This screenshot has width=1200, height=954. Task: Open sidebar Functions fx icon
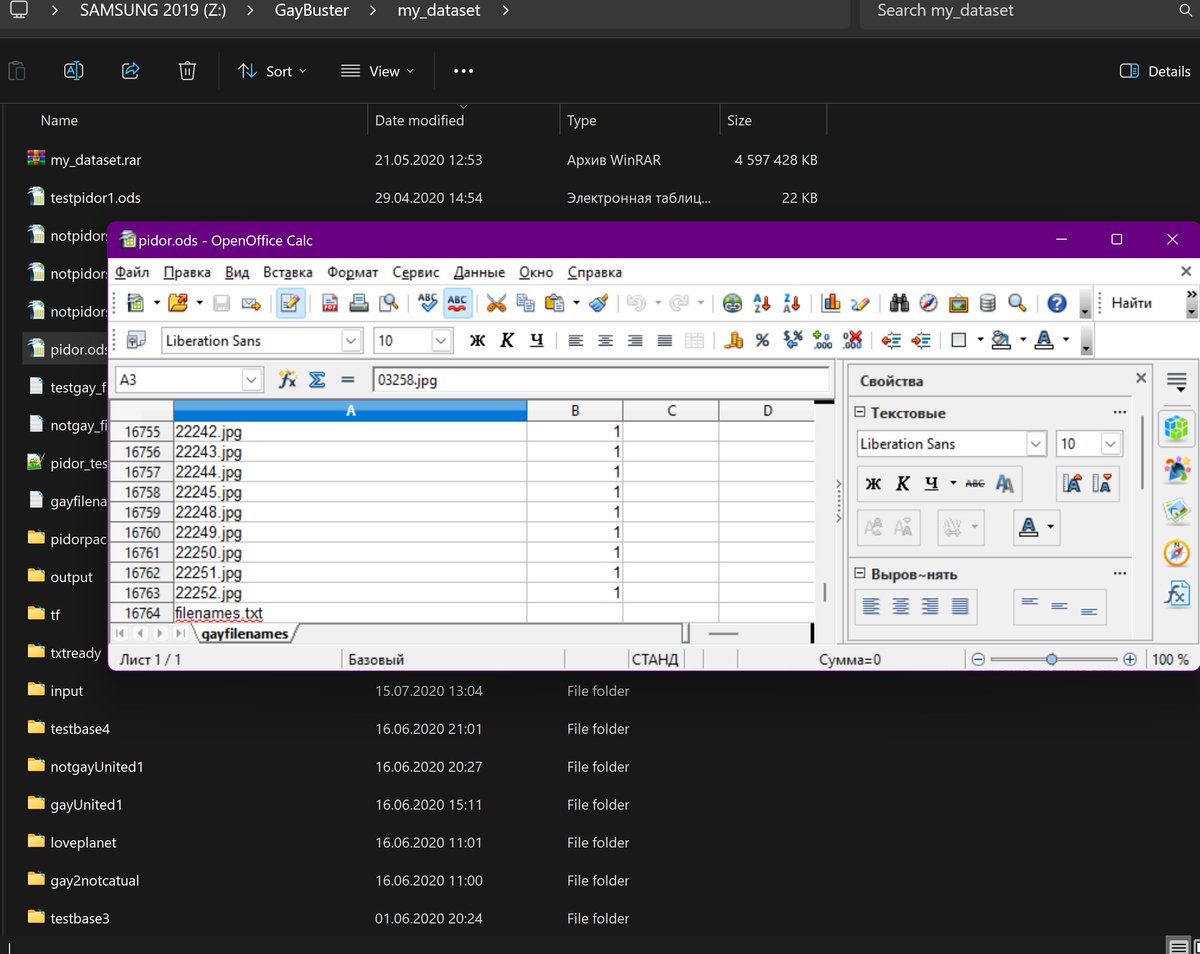click(x=1177, y=594)
